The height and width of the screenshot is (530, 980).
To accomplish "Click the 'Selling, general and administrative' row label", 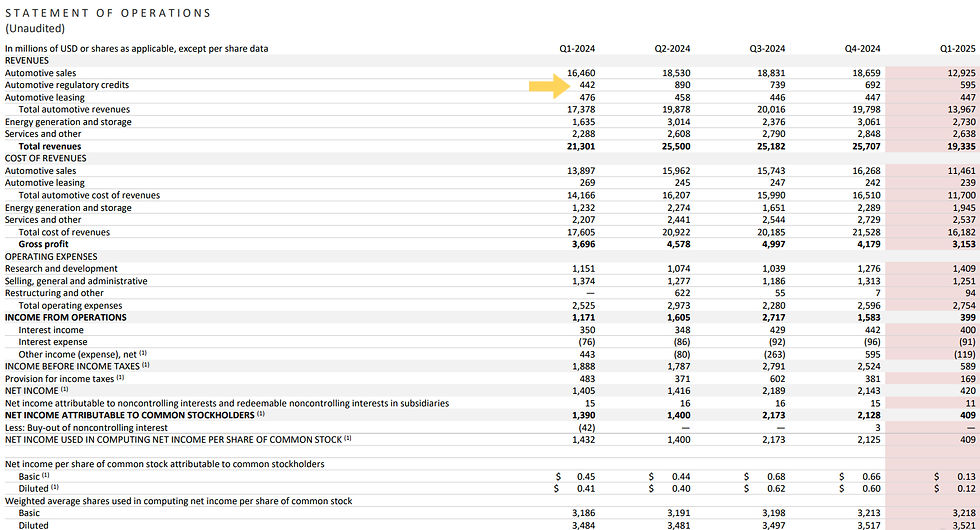I will [76, 281].
